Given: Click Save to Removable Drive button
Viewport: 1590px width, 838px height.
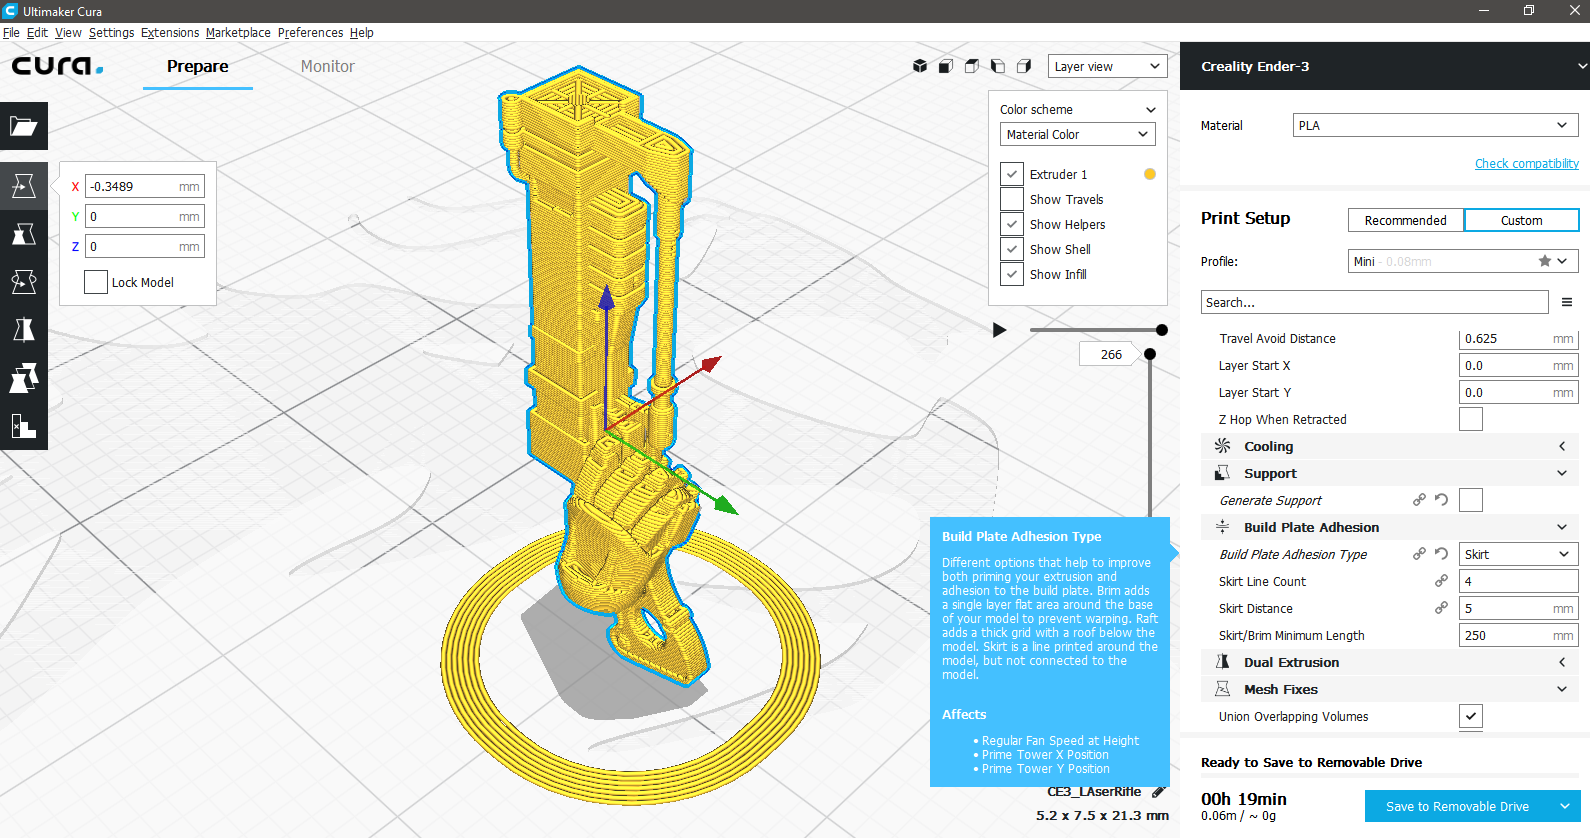Looking at the screenshot, I should [x=1458, y=806].
